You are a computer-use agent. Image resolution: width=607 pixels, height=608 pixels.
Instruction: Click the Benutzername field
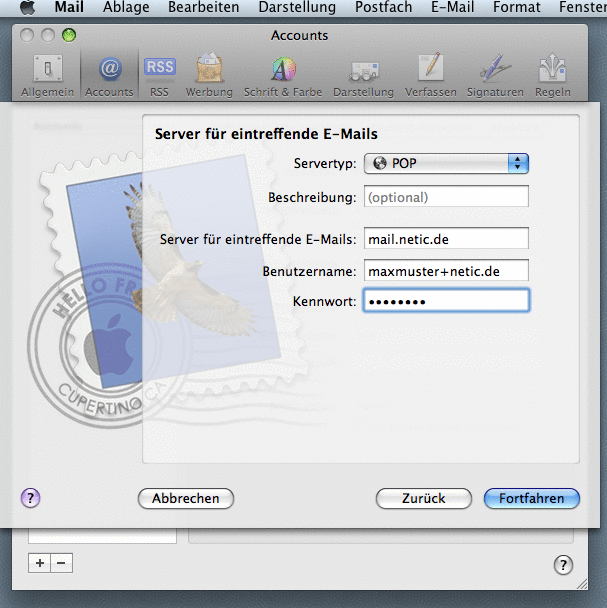pyautogui.click(x=446, y=270)
